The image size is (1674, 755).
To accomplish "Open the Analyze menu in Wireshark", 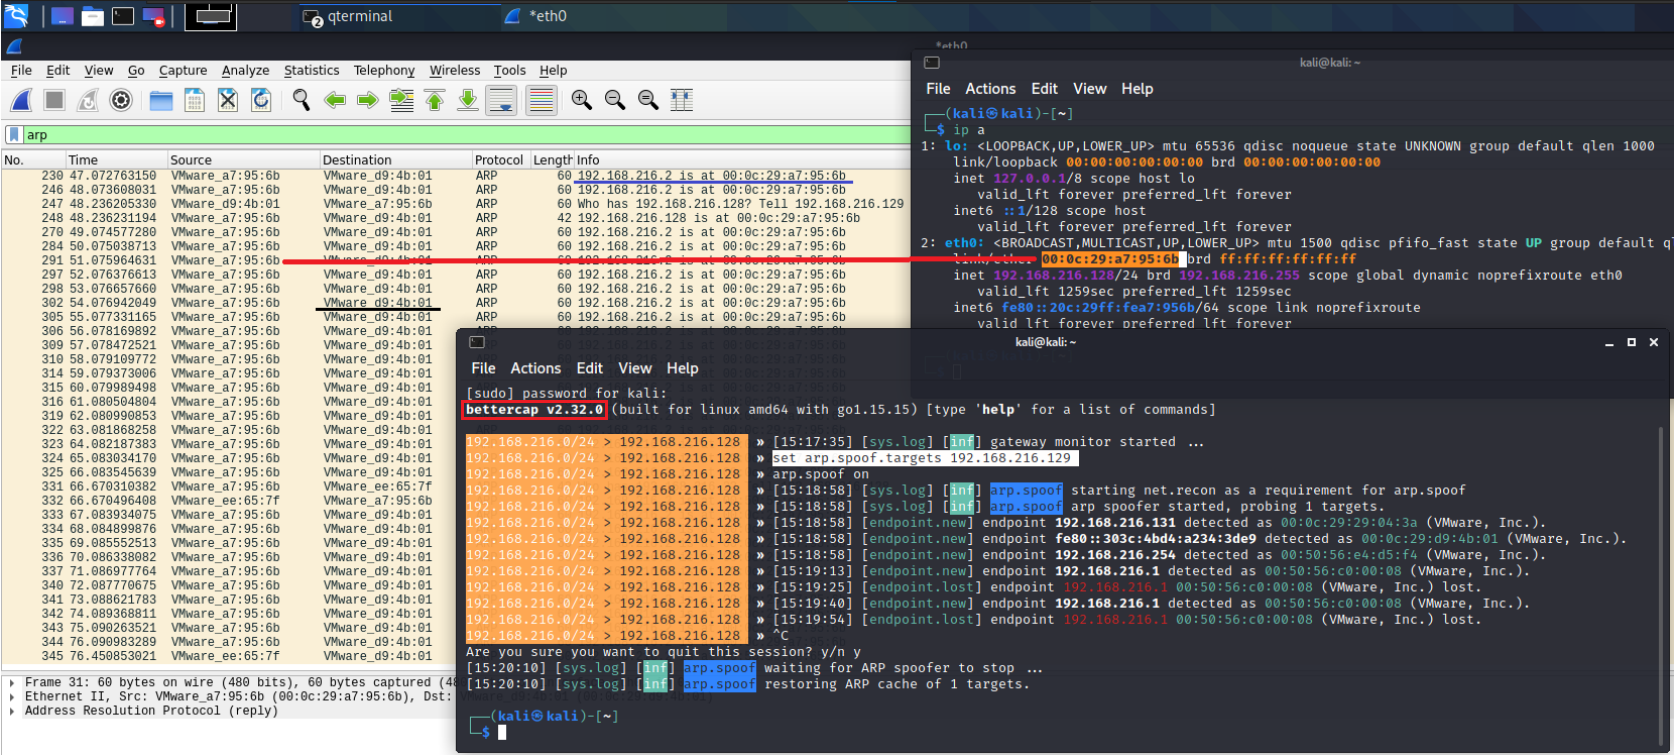I will [x=245, y=71].
